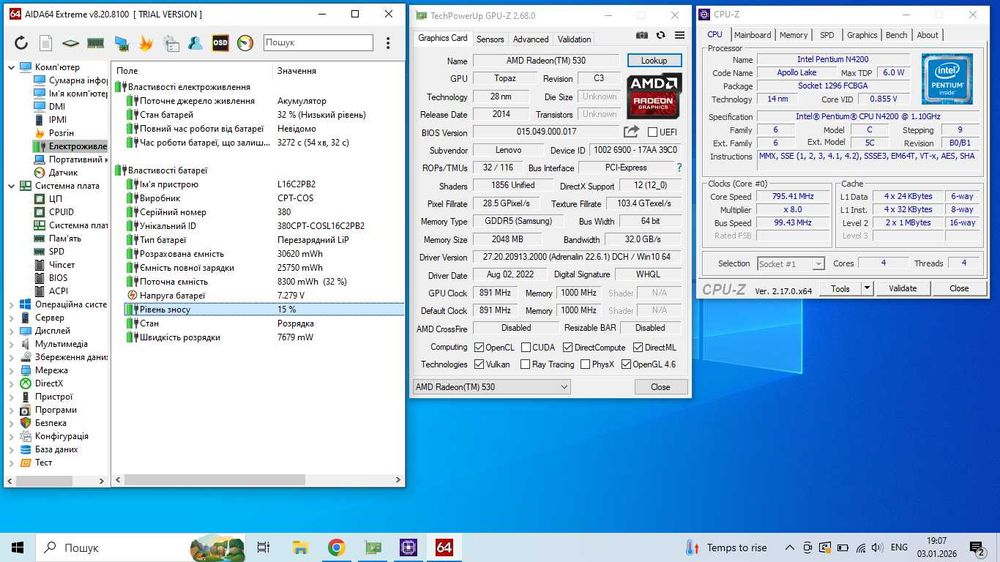Launch the system stability test flame icon
This screenshot has width=1000, height=562.
146,43
